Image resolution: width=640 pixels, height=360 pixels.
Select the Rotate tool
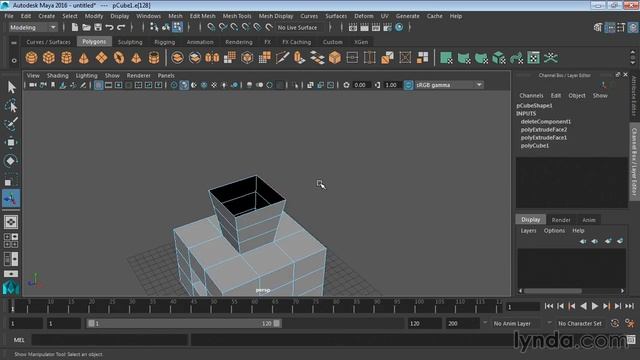pos(11,161)
